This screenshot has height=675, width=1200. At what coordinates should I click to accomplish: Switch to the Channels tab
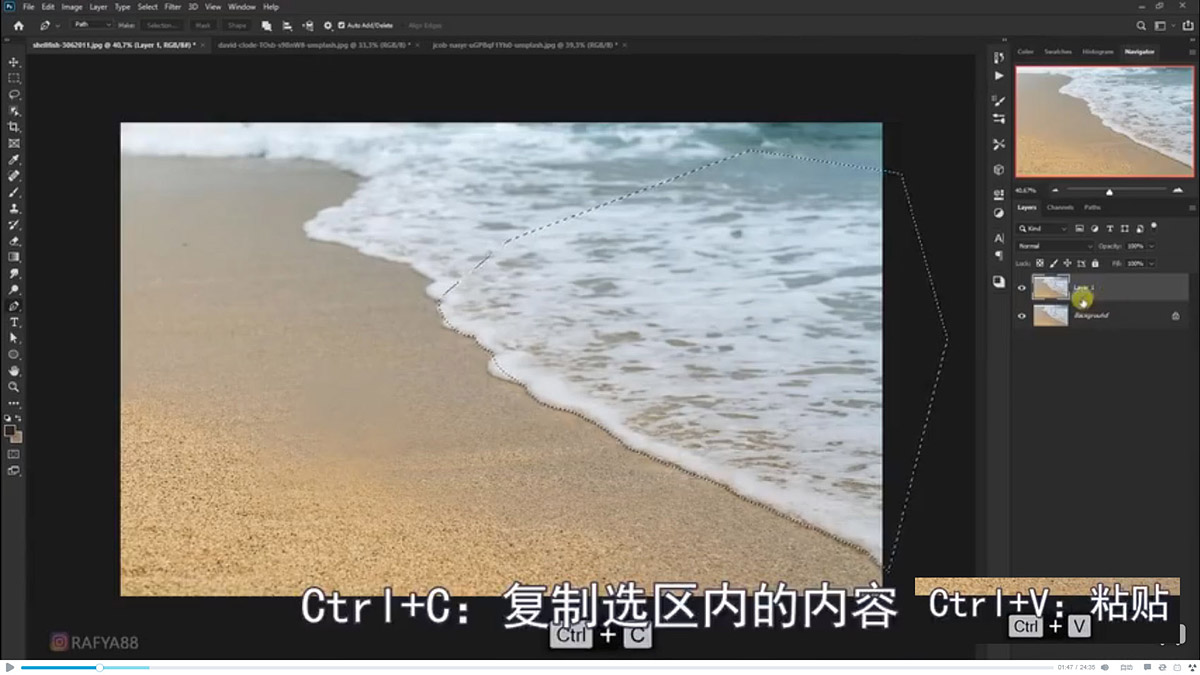1060,208
